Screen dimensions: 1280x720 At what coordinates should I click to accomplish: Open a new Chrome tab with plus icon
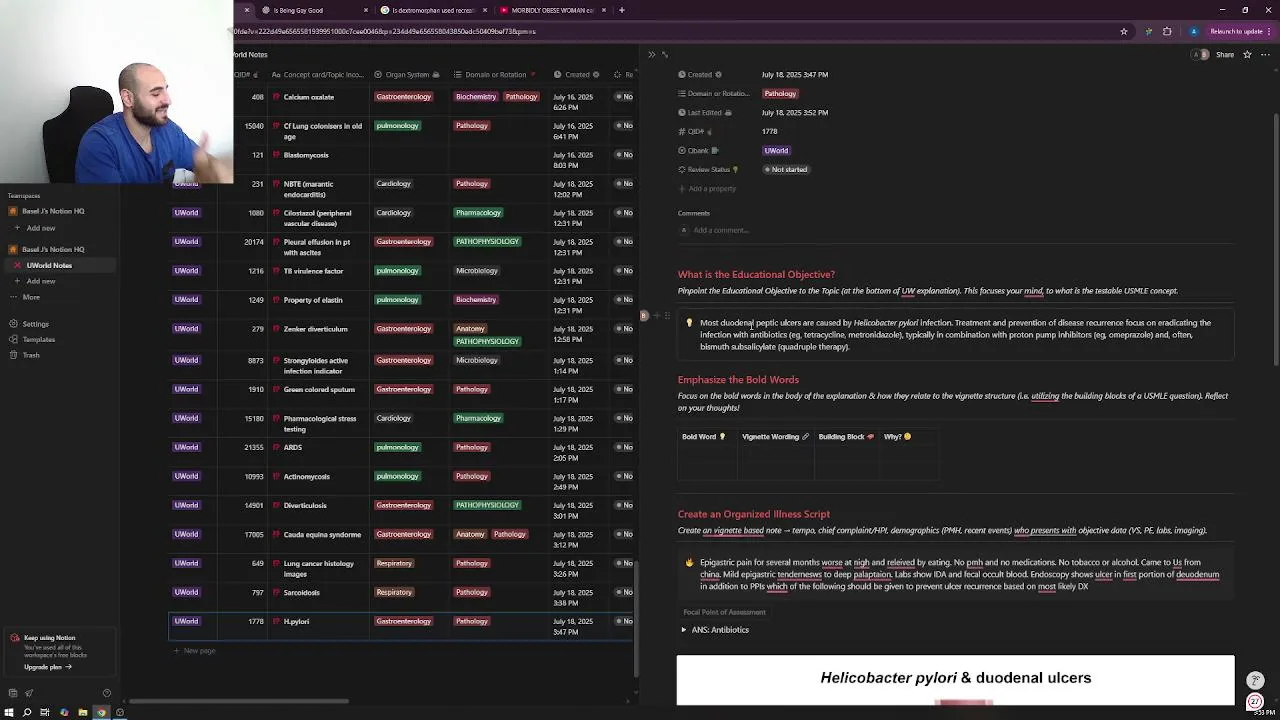pyautogui.click(x=621, y=10)
